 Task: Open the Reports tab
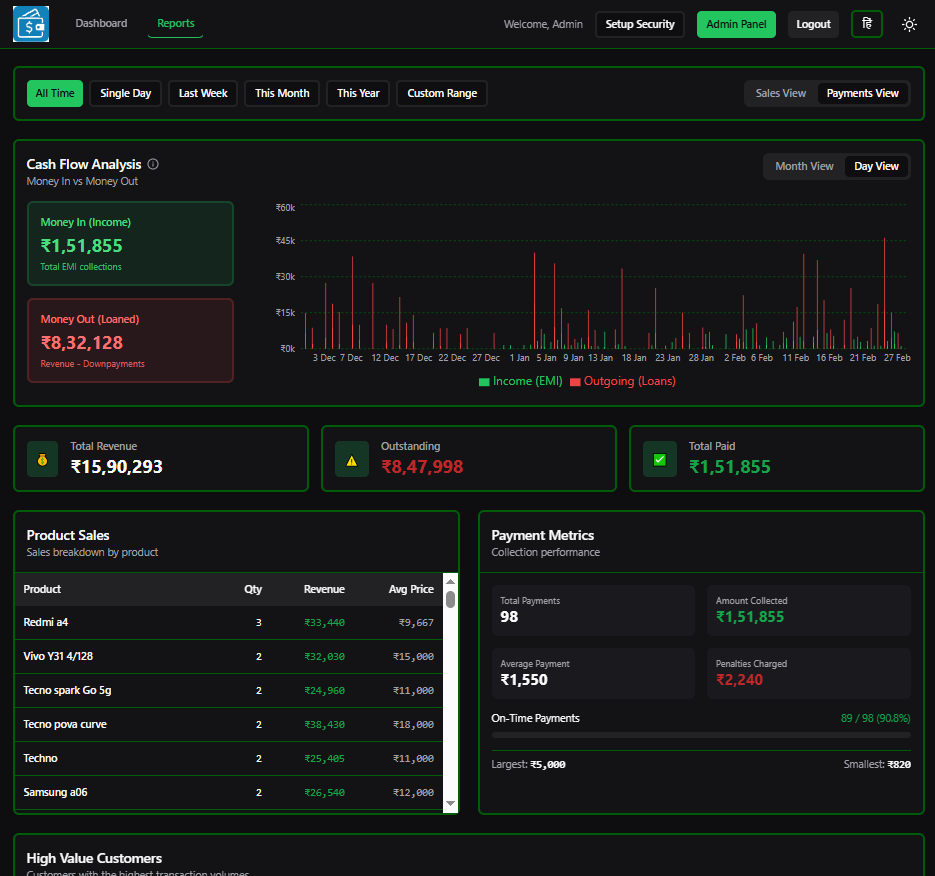click(x=175, y=23)
